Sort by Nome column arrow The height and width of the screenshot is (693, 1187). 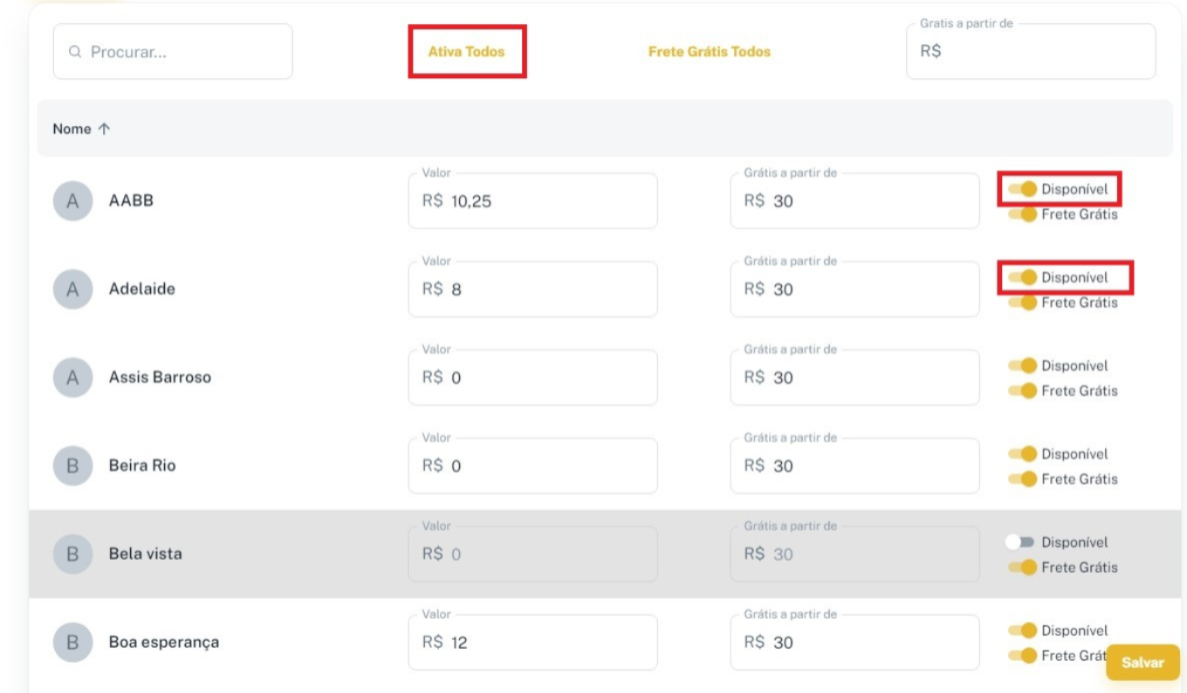[104, 129]
